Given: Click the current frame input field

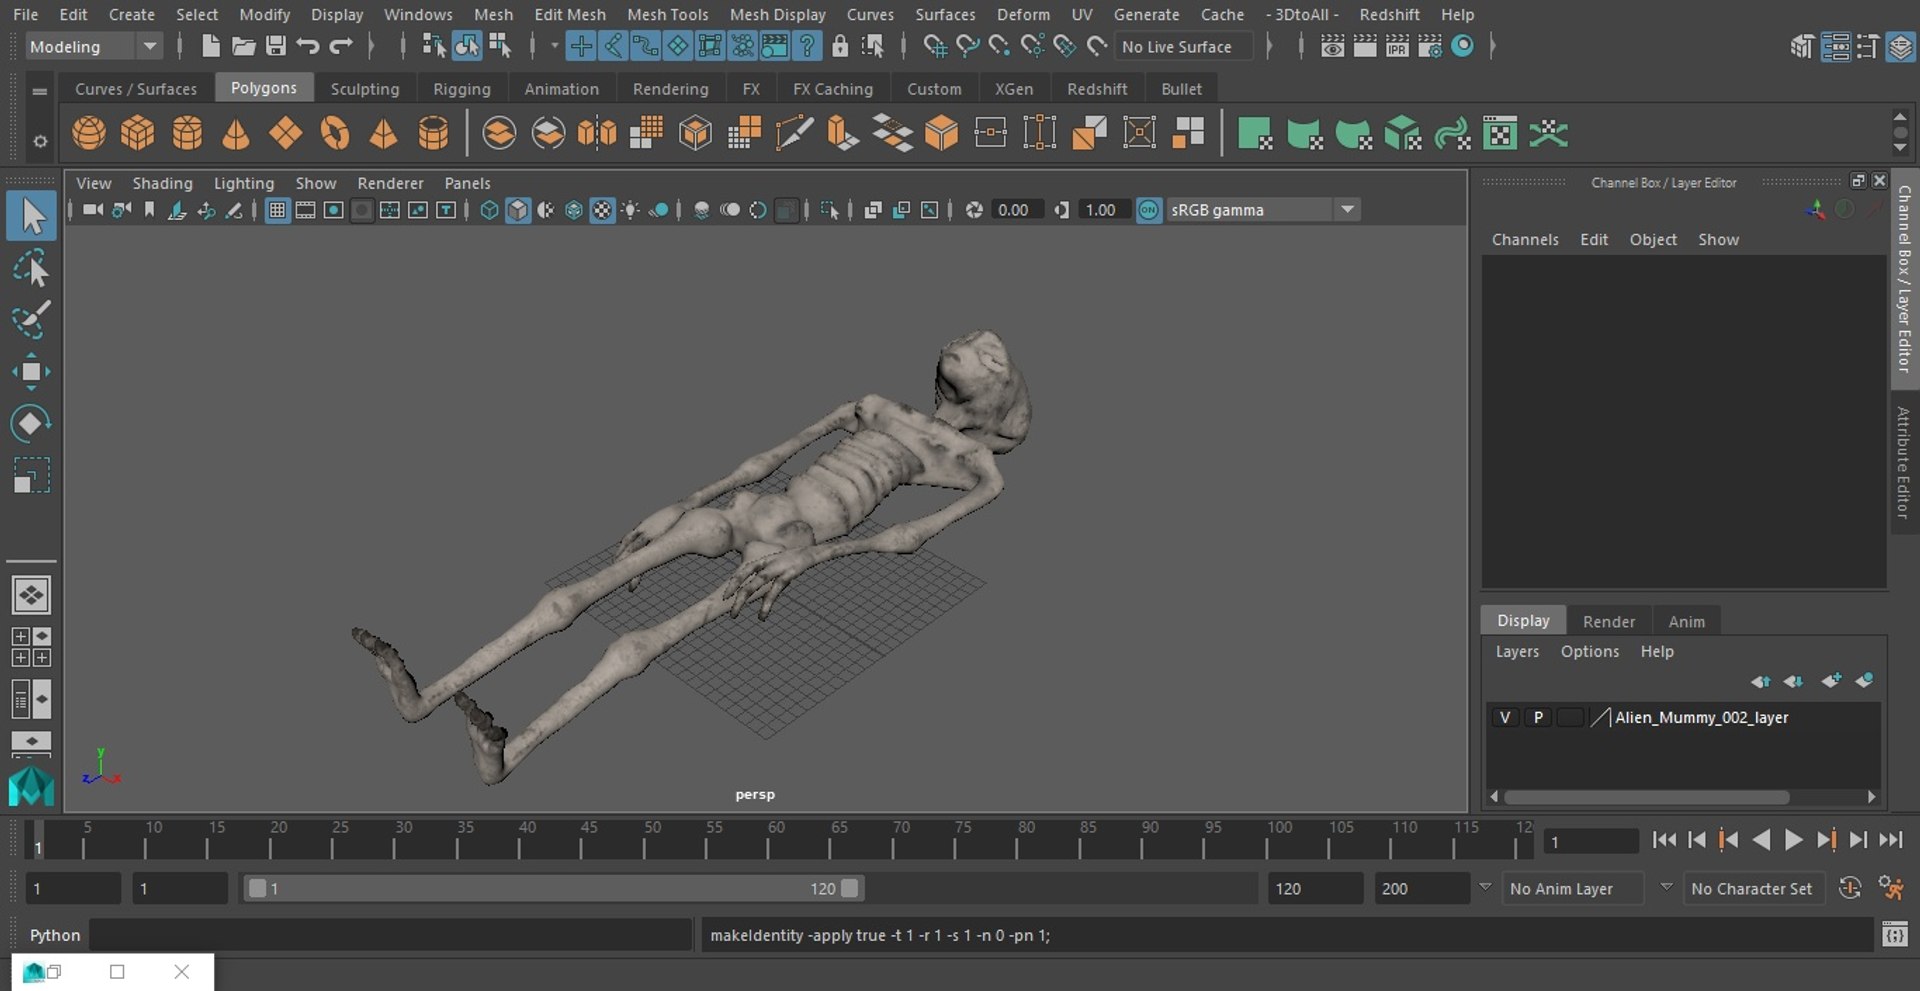Looking at the screenshot, I should tap(1590, 841).
